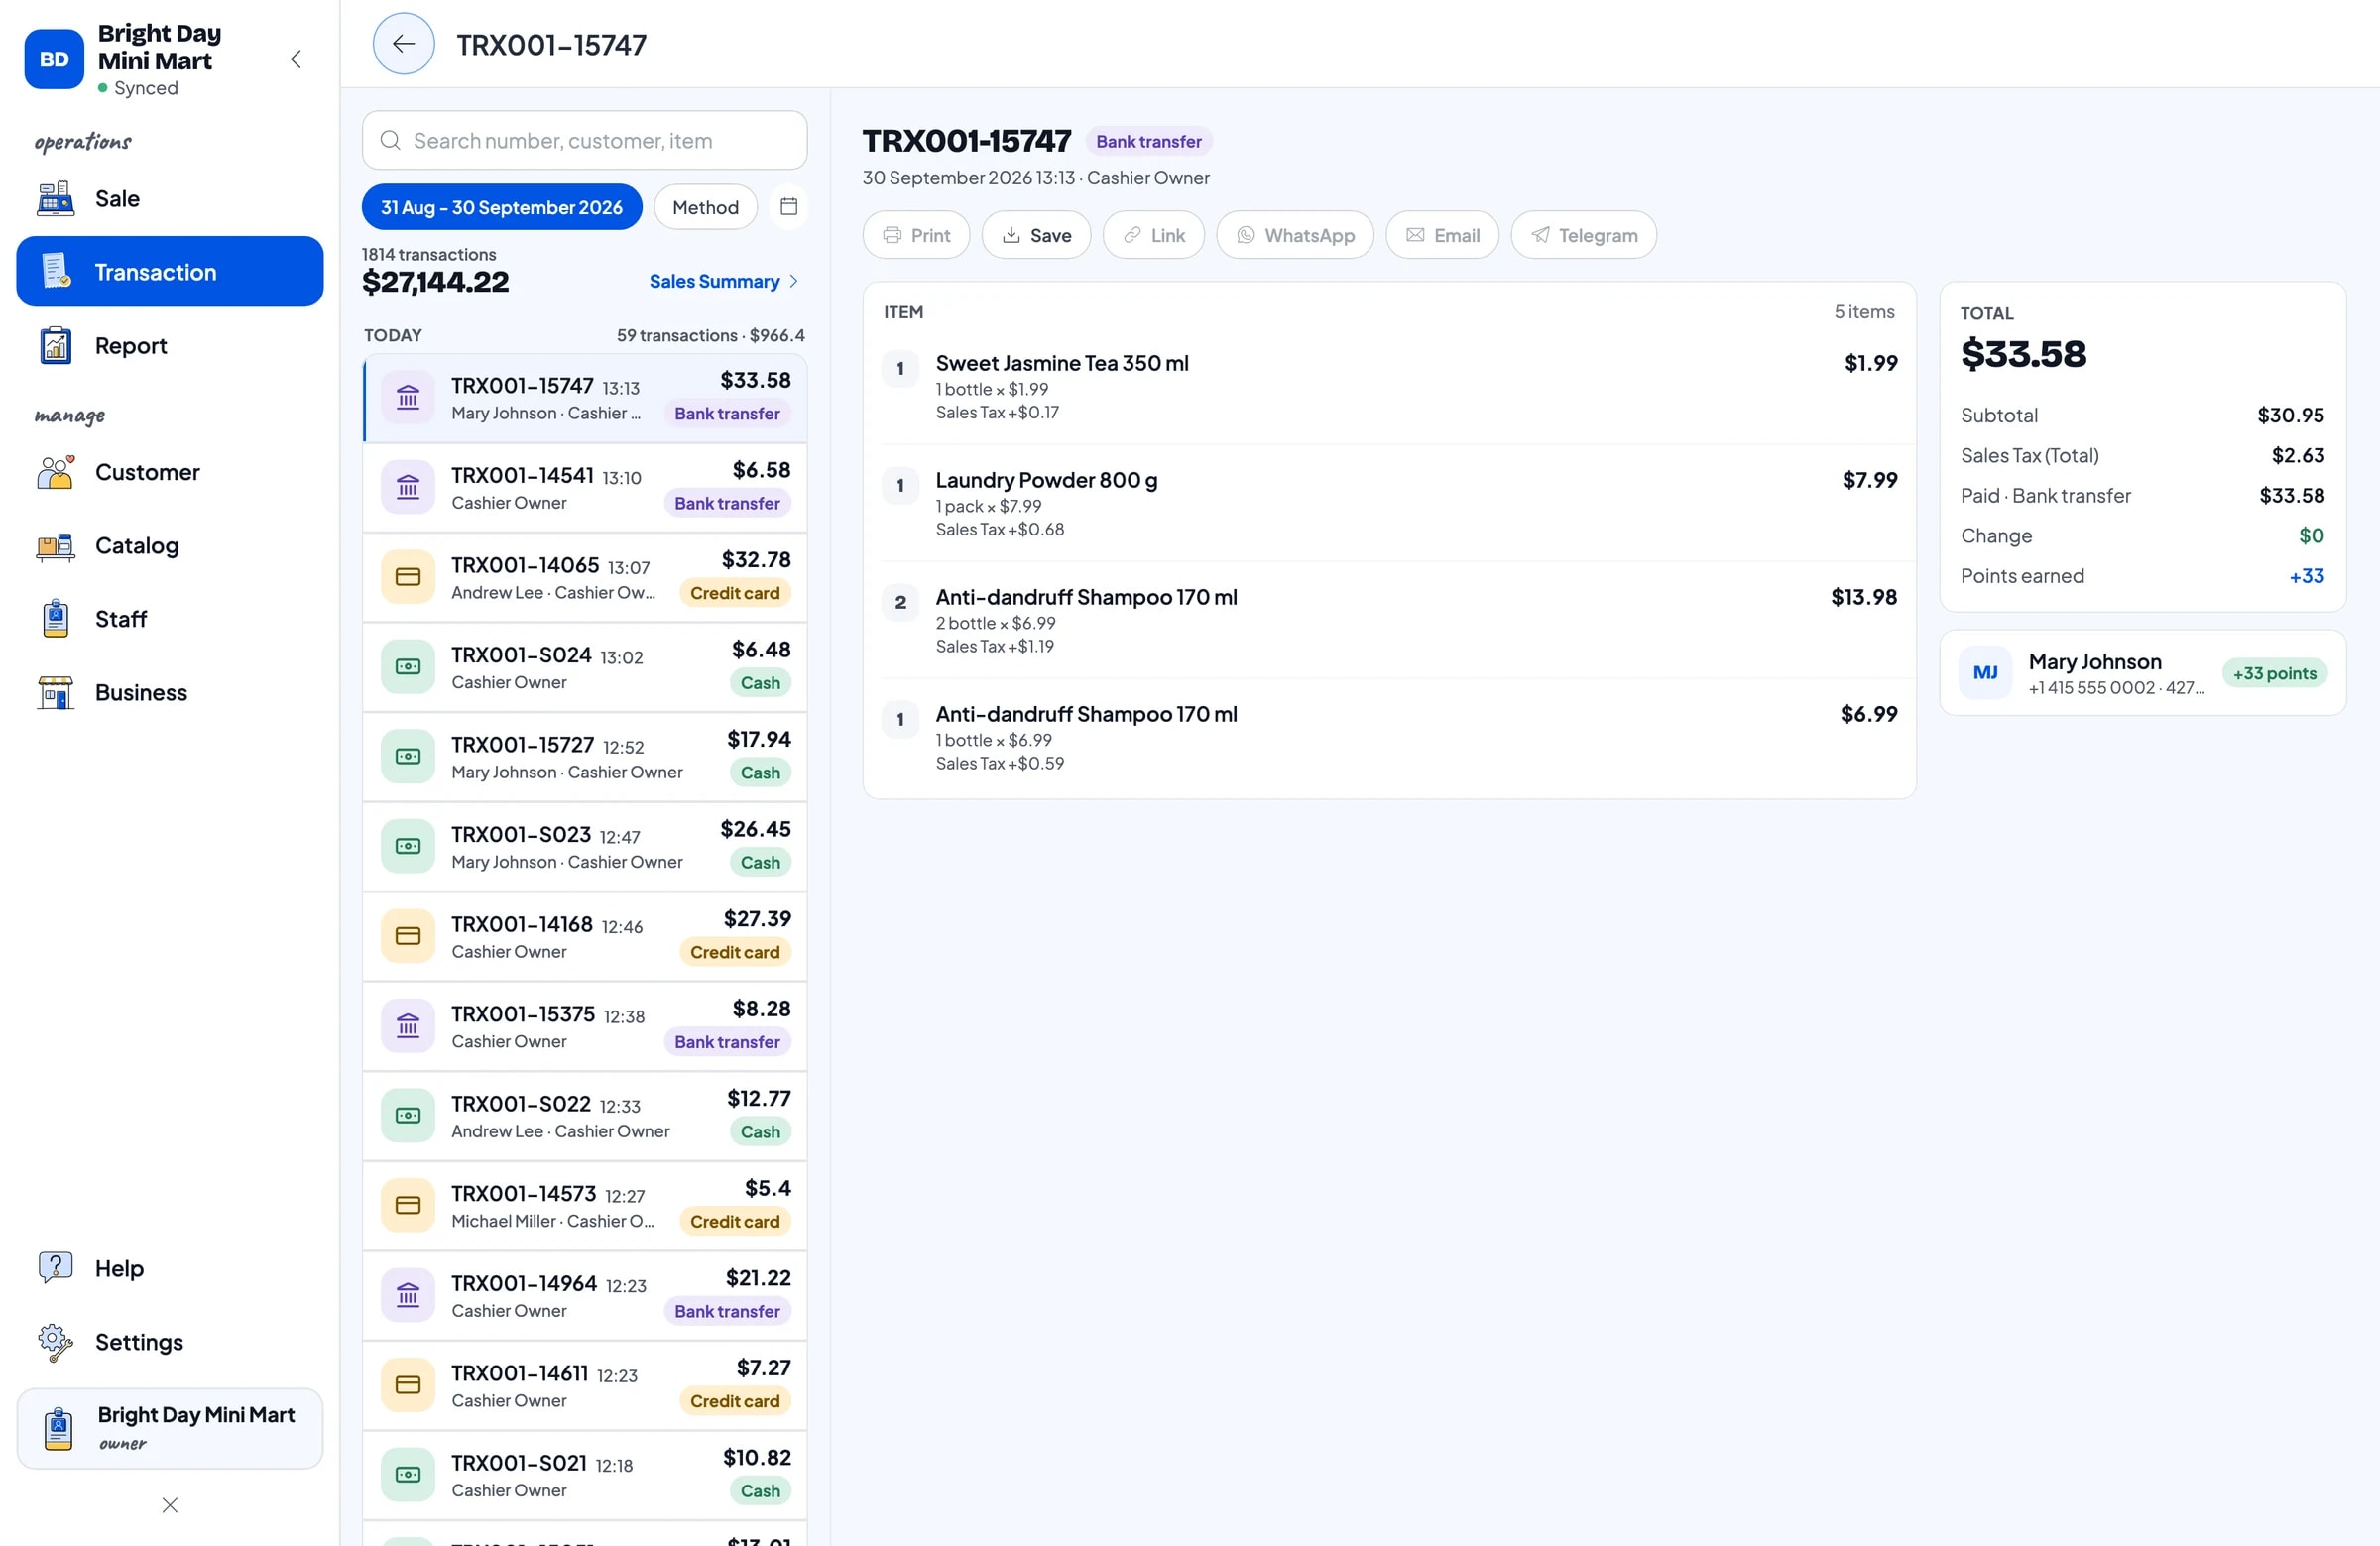Click the Staff badge icon
Image resolution: width=2380 pixels, height=1546 pixels.
coord(55,619)
